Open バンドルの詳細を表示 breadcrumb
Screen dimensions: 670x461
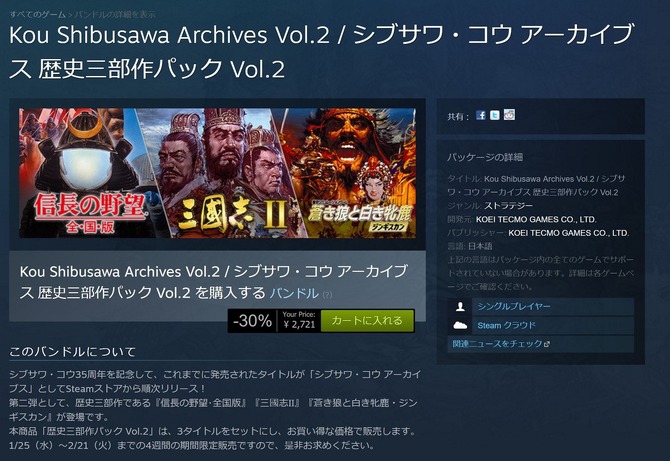[115, 15]
